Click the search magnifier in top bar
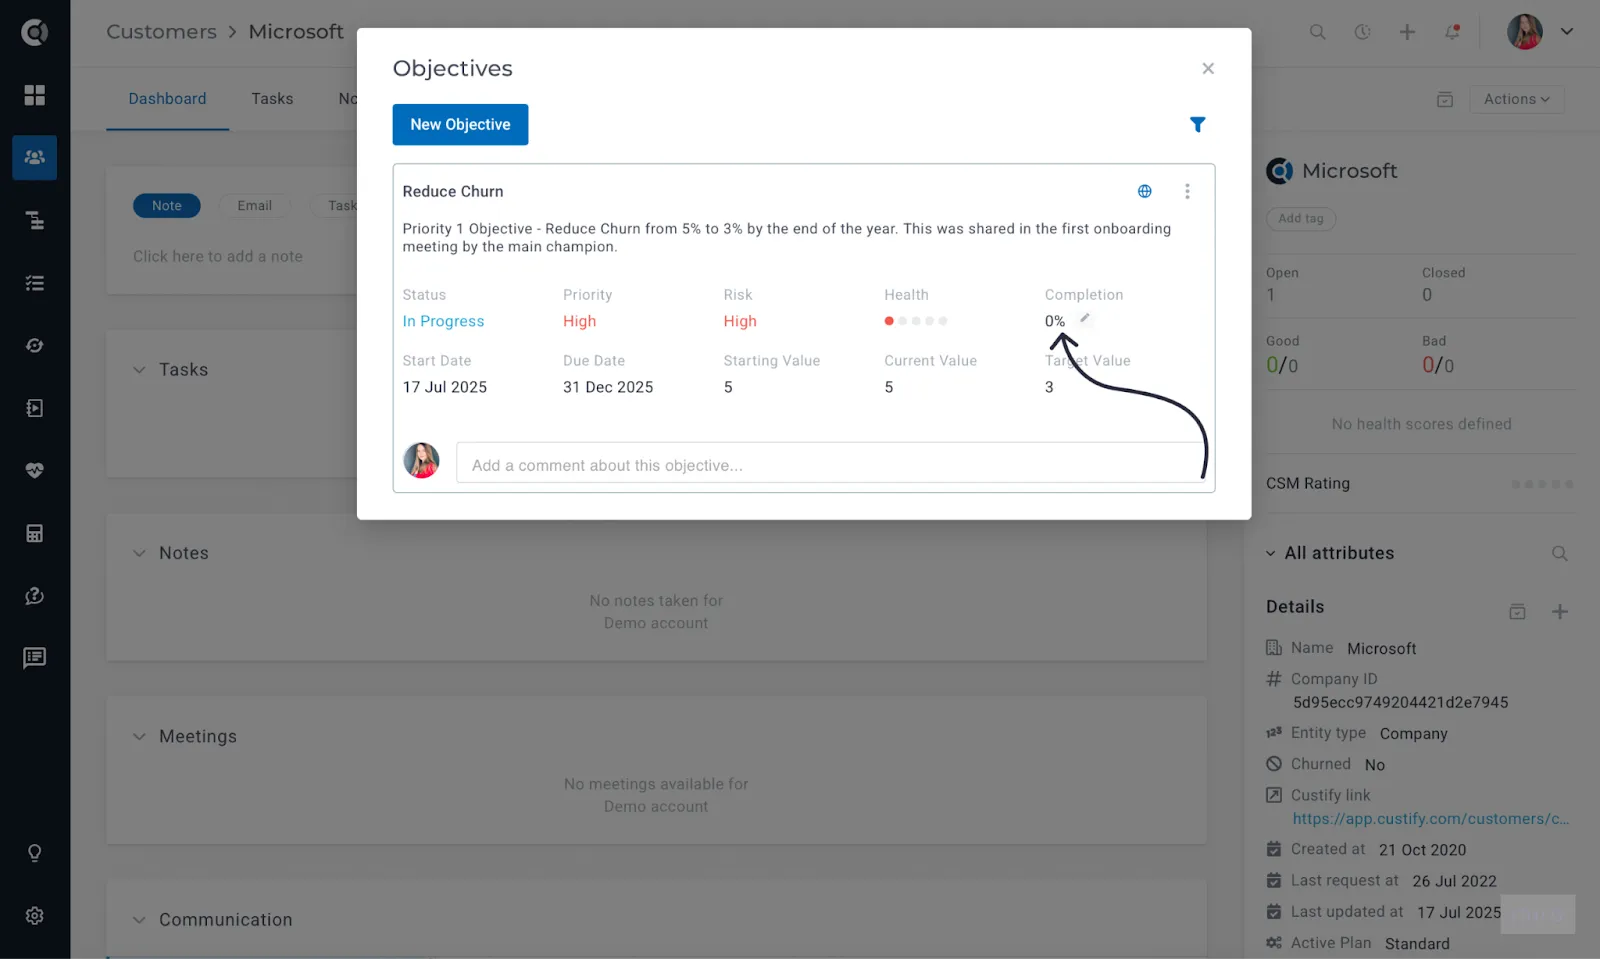This screenshot has width=1600, height=959. pos(1318,32)
